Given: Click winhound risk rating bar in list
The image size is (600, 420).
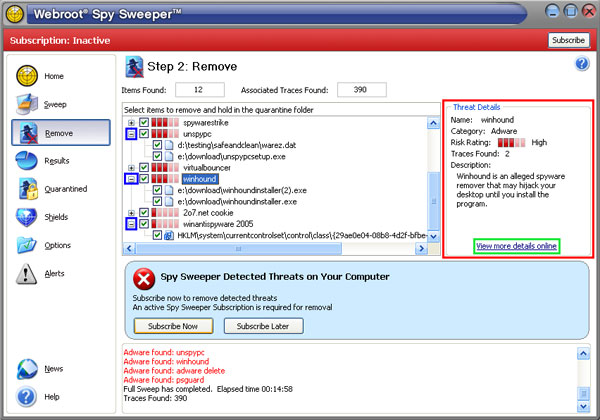Looking at the screenshot, I should 165,179.
